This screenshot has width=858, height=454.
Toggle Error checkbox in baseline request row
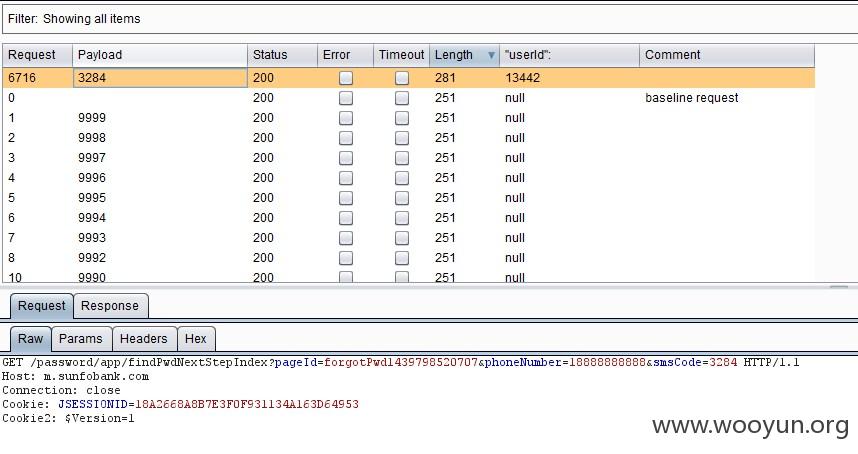point(346,98)
